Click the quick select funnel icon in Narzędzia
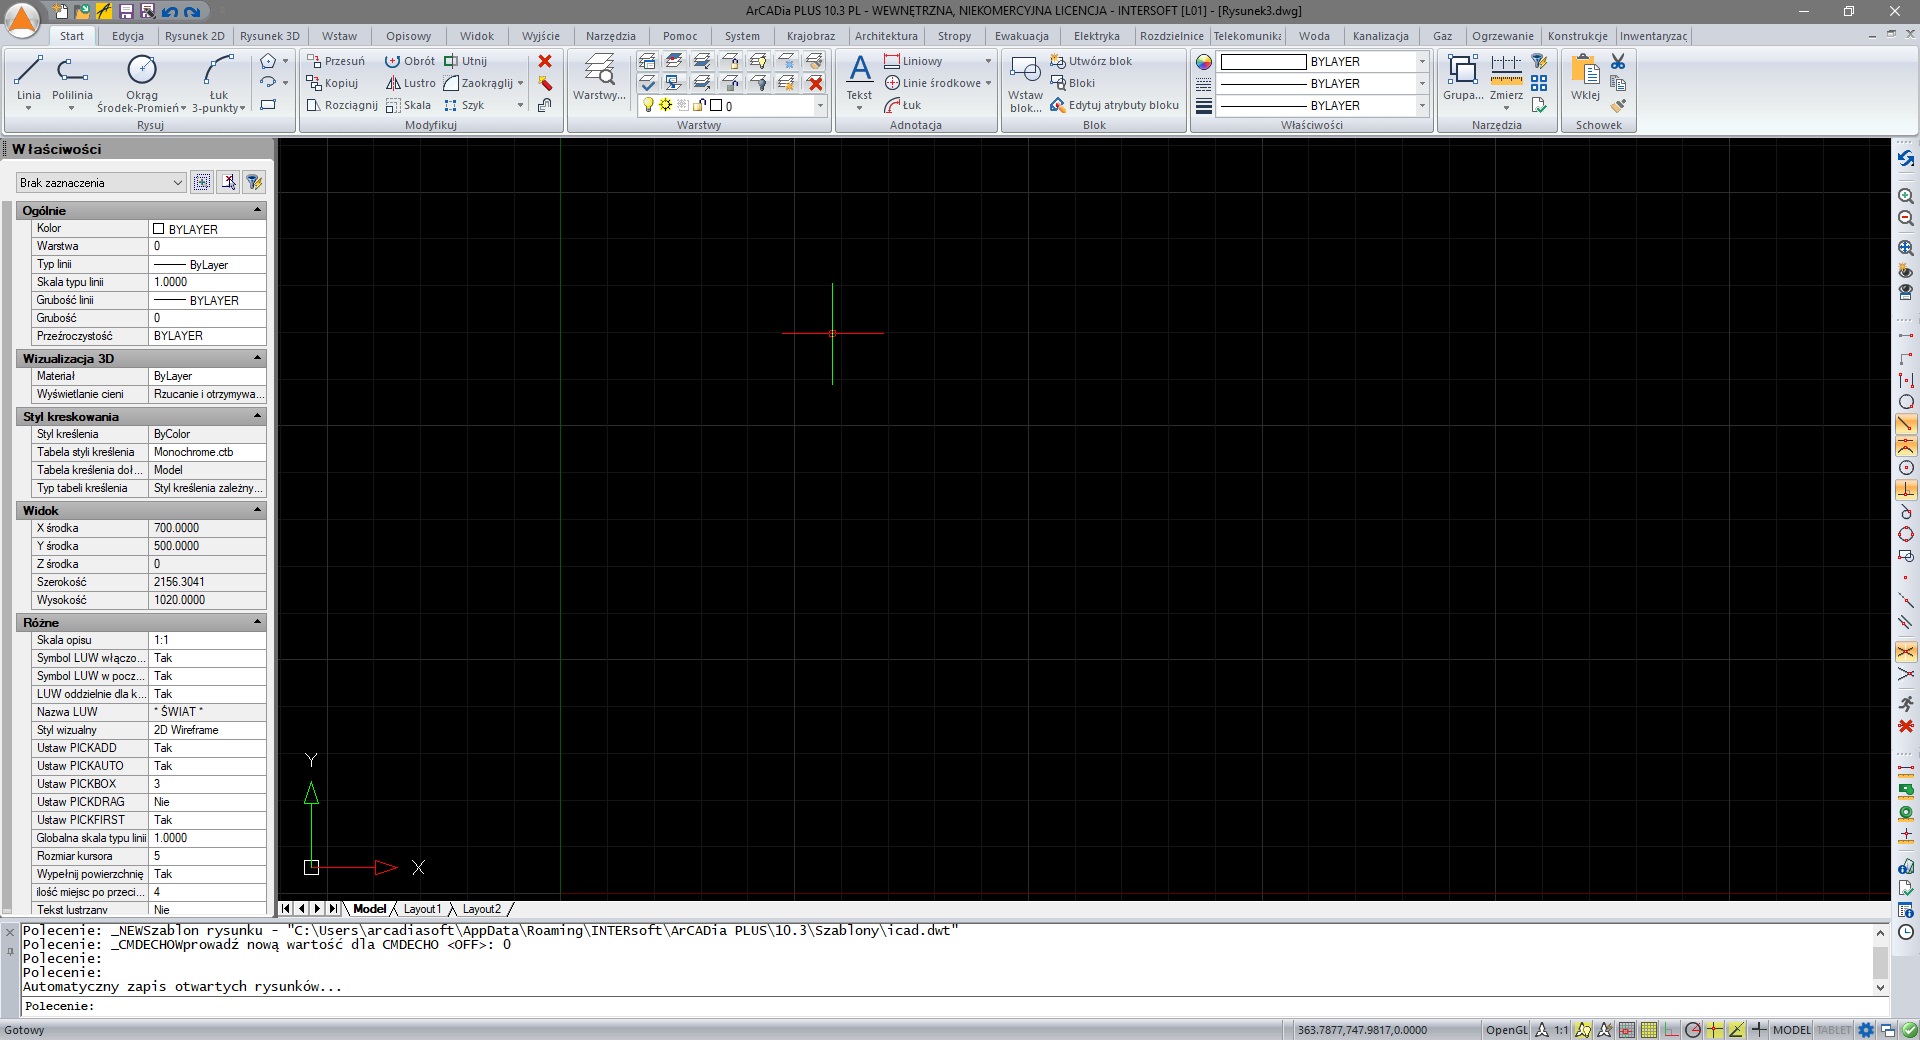Image resolution: width=1920 pixels, height=1040 pixels. (x=1539, y=61)
